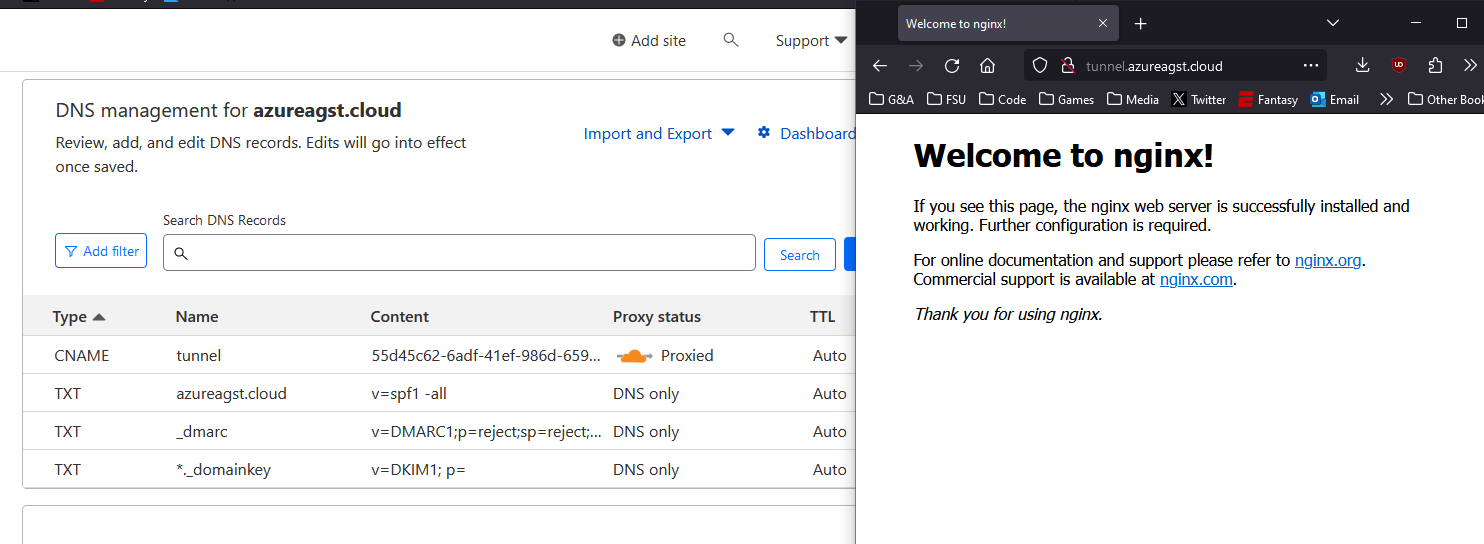
Task: Open the Games bookmarks folder
Action: (1067, 99)
